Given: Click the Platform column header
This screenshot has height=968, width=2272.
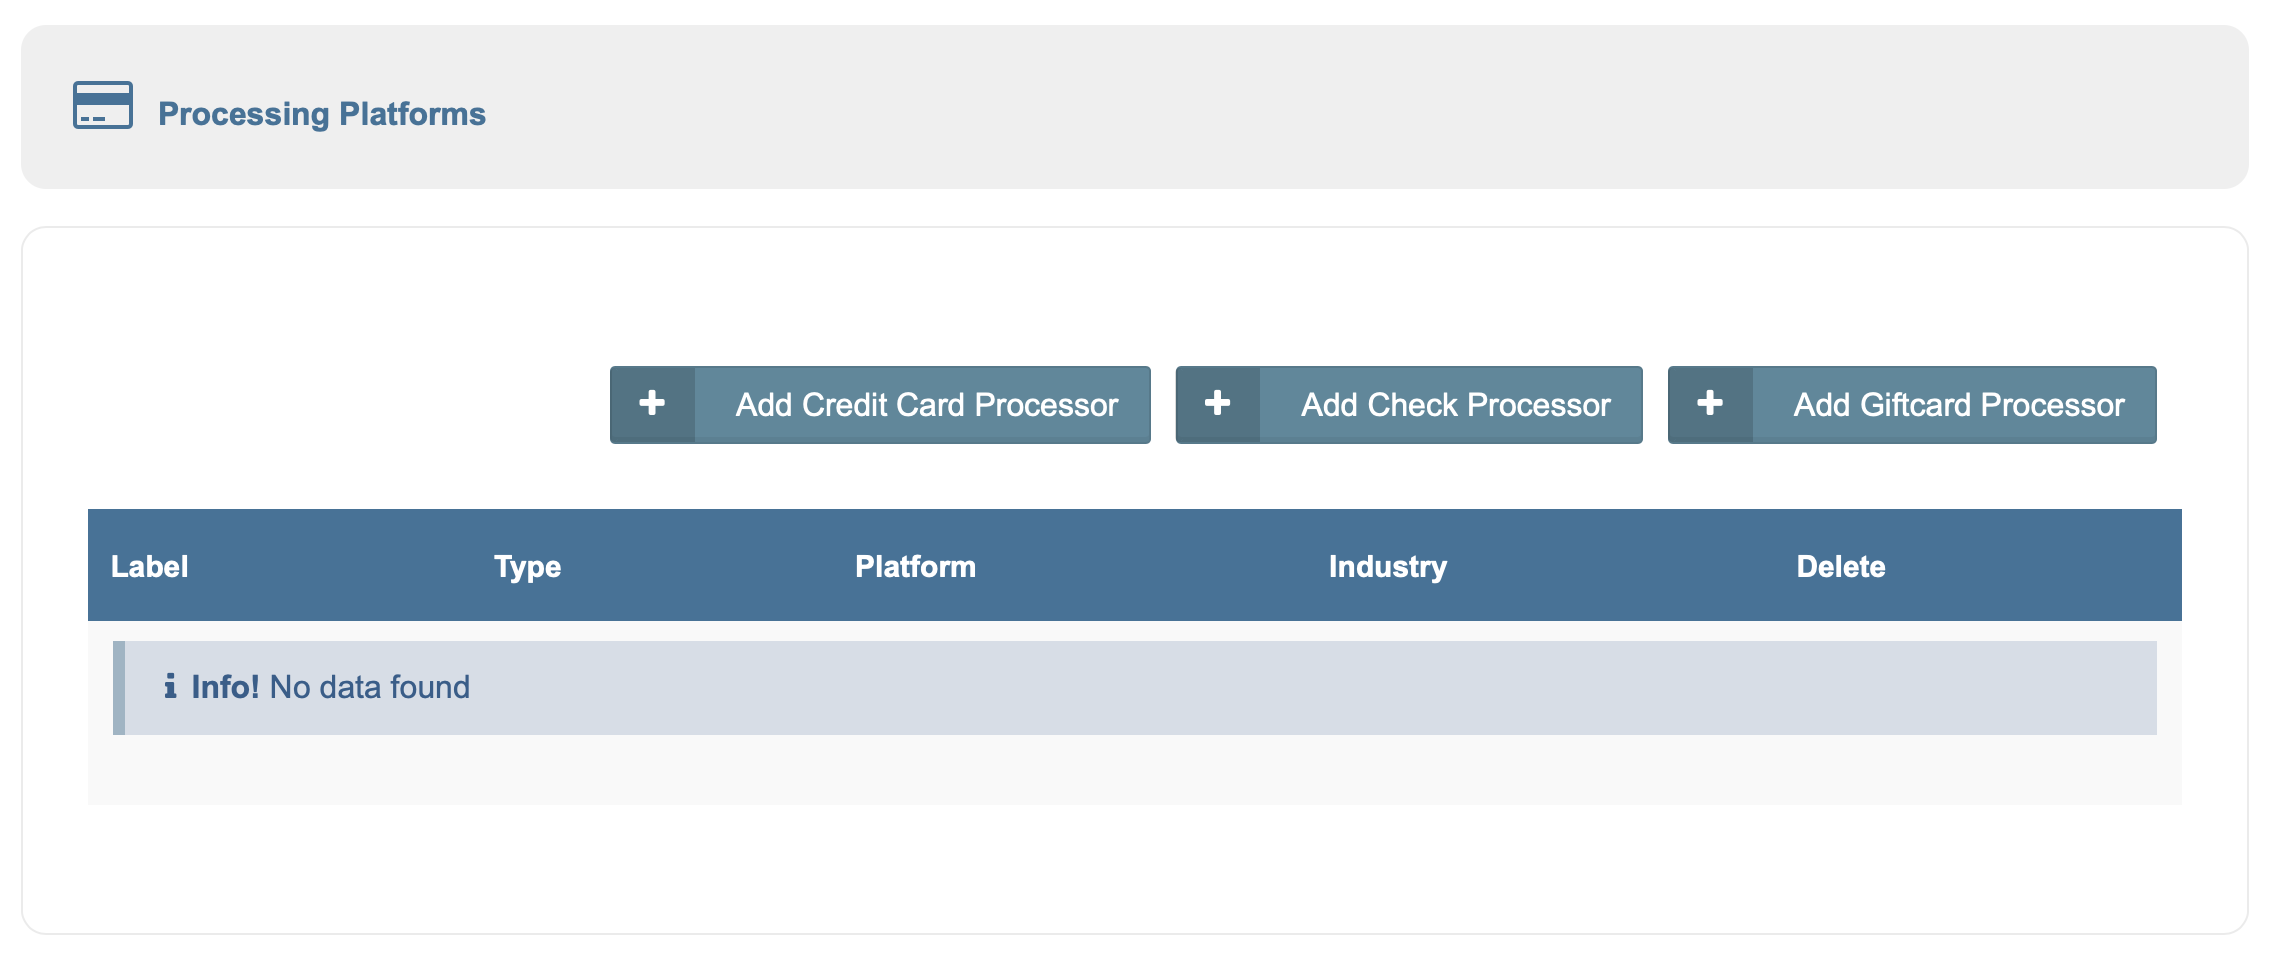Looking at the screenshot, I should click(x=915, y=567).
